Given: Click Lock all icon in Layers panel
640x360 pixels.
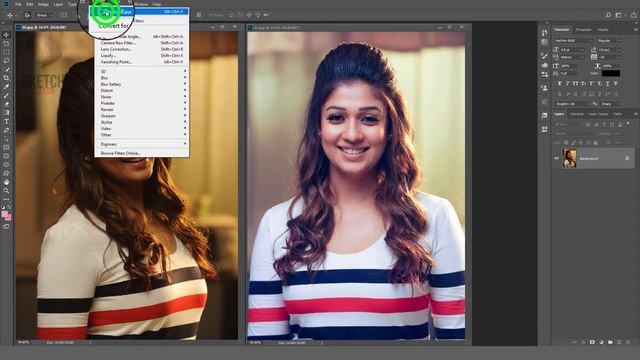Looking at the screenshot, I should tap(596, 142).
